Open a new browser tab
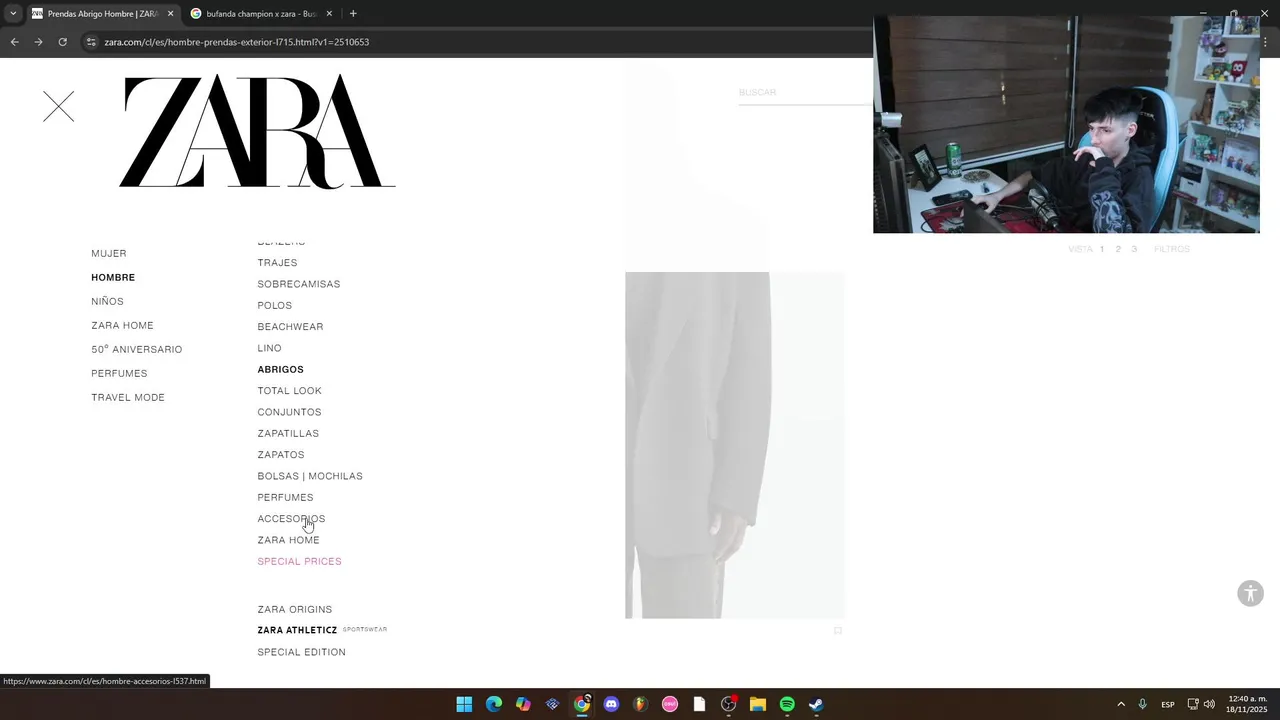 [353, 13]
